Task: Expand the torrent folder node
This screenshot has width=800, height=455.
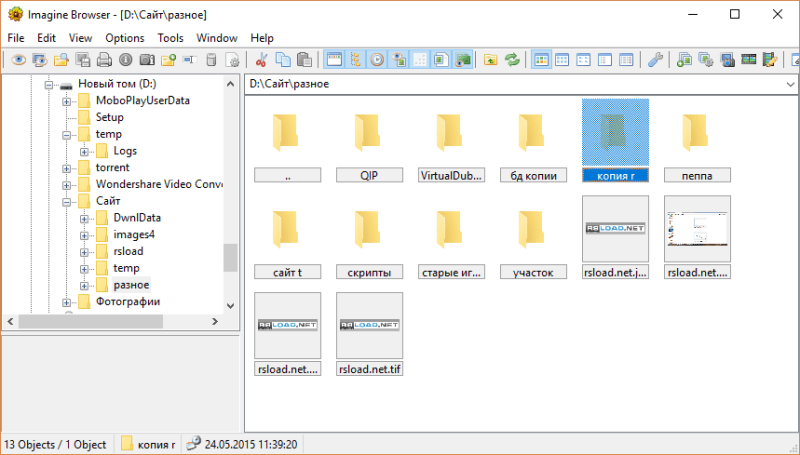Action: [x=66, y=169]
